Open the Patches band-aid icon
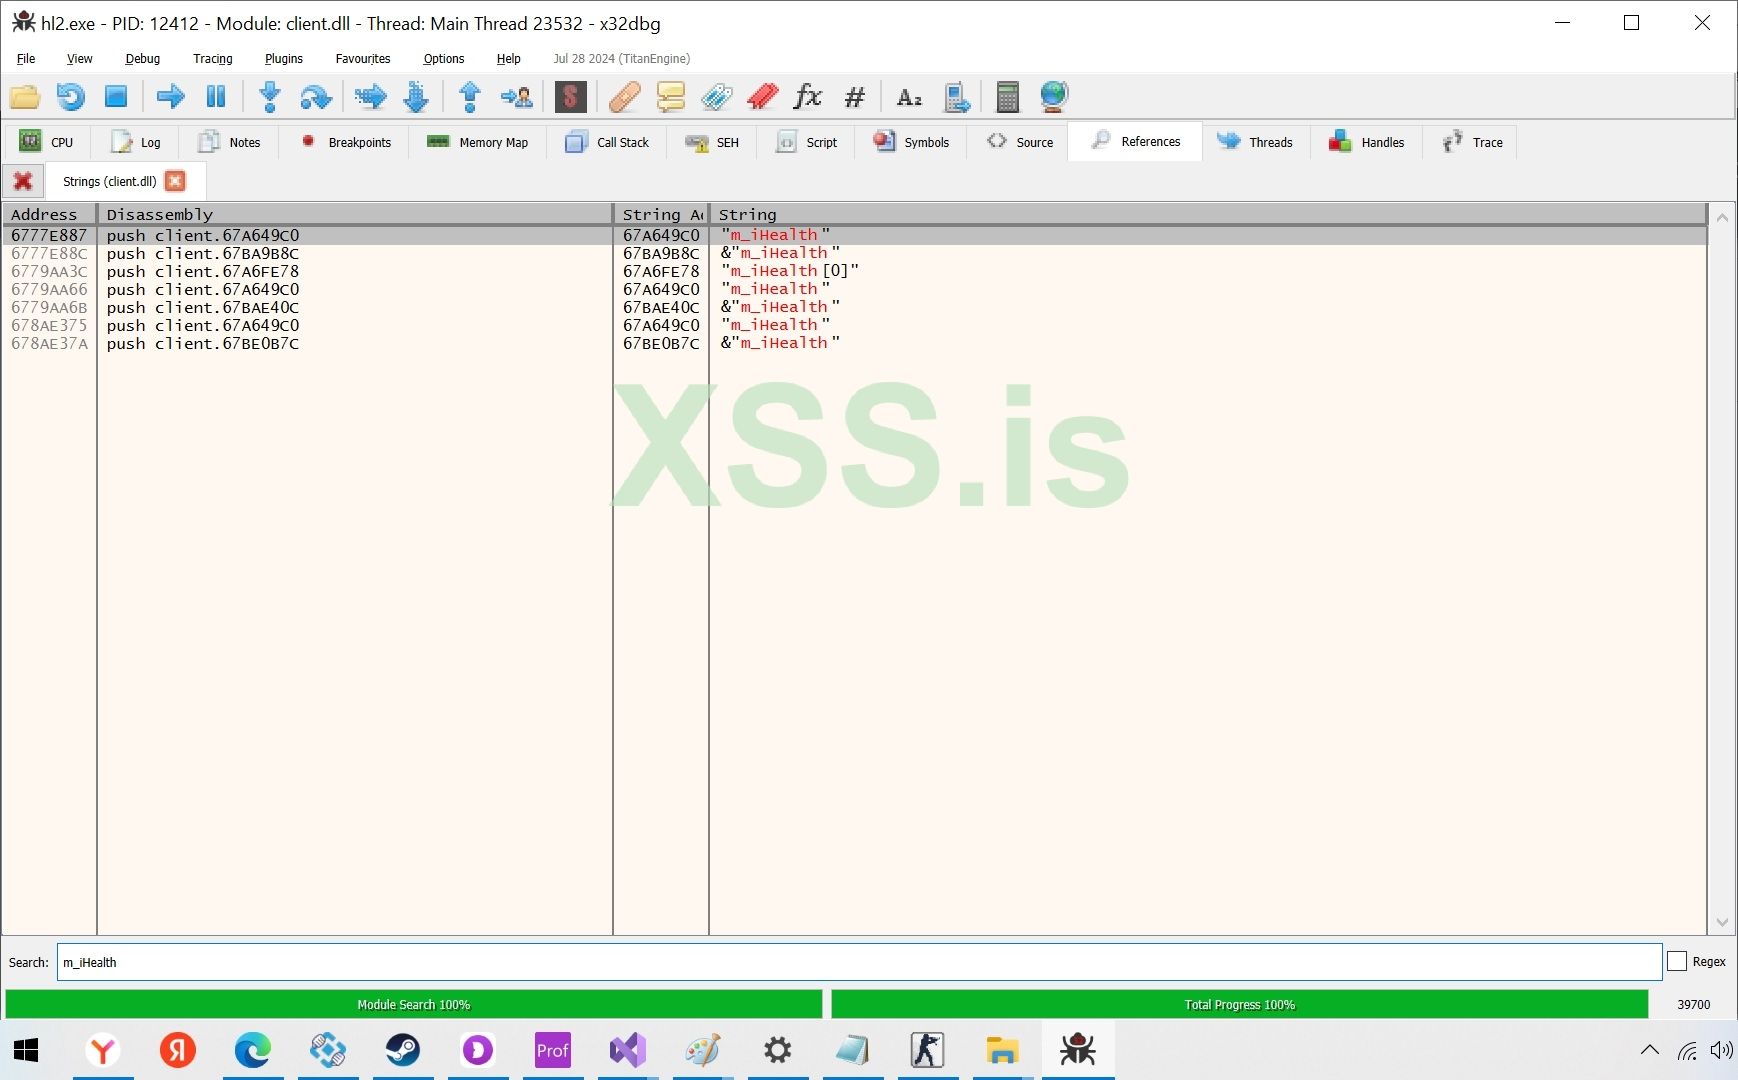1738x1080 pixels. pos(625,97)
